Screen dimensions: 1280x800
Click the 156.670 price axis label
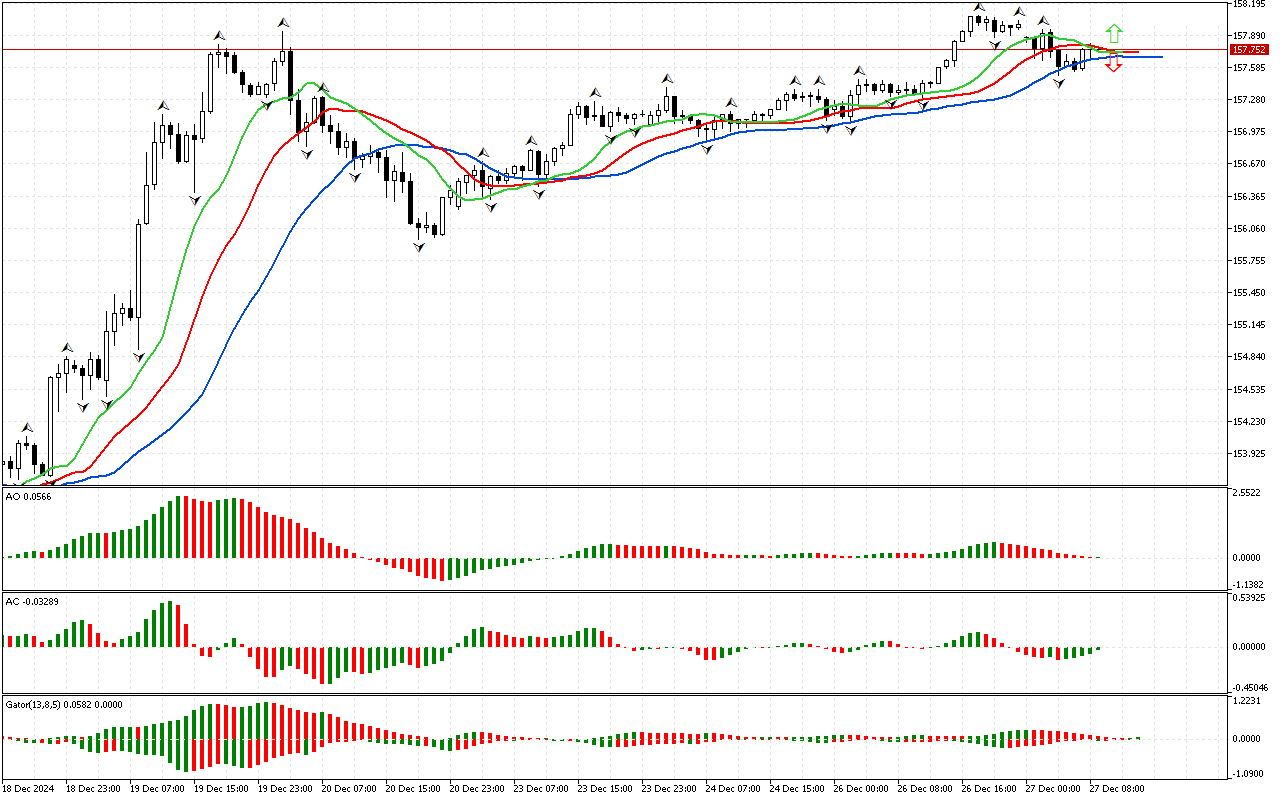1250,164
